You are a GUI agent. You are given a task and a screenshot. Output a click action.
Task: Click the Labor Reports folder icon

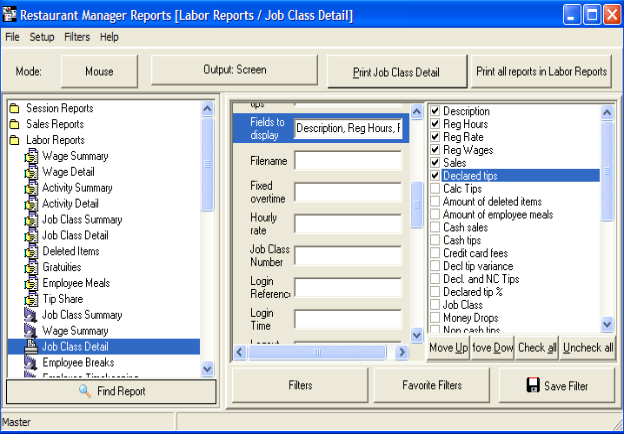coord(15,140)
